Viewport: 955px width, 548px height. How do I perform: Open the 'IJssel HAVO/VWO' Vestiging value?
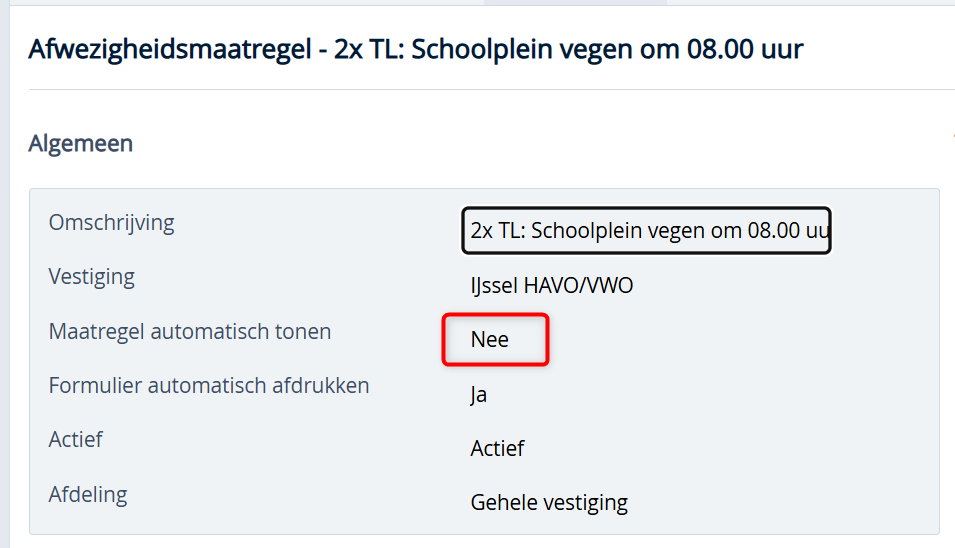click(551, 286)
